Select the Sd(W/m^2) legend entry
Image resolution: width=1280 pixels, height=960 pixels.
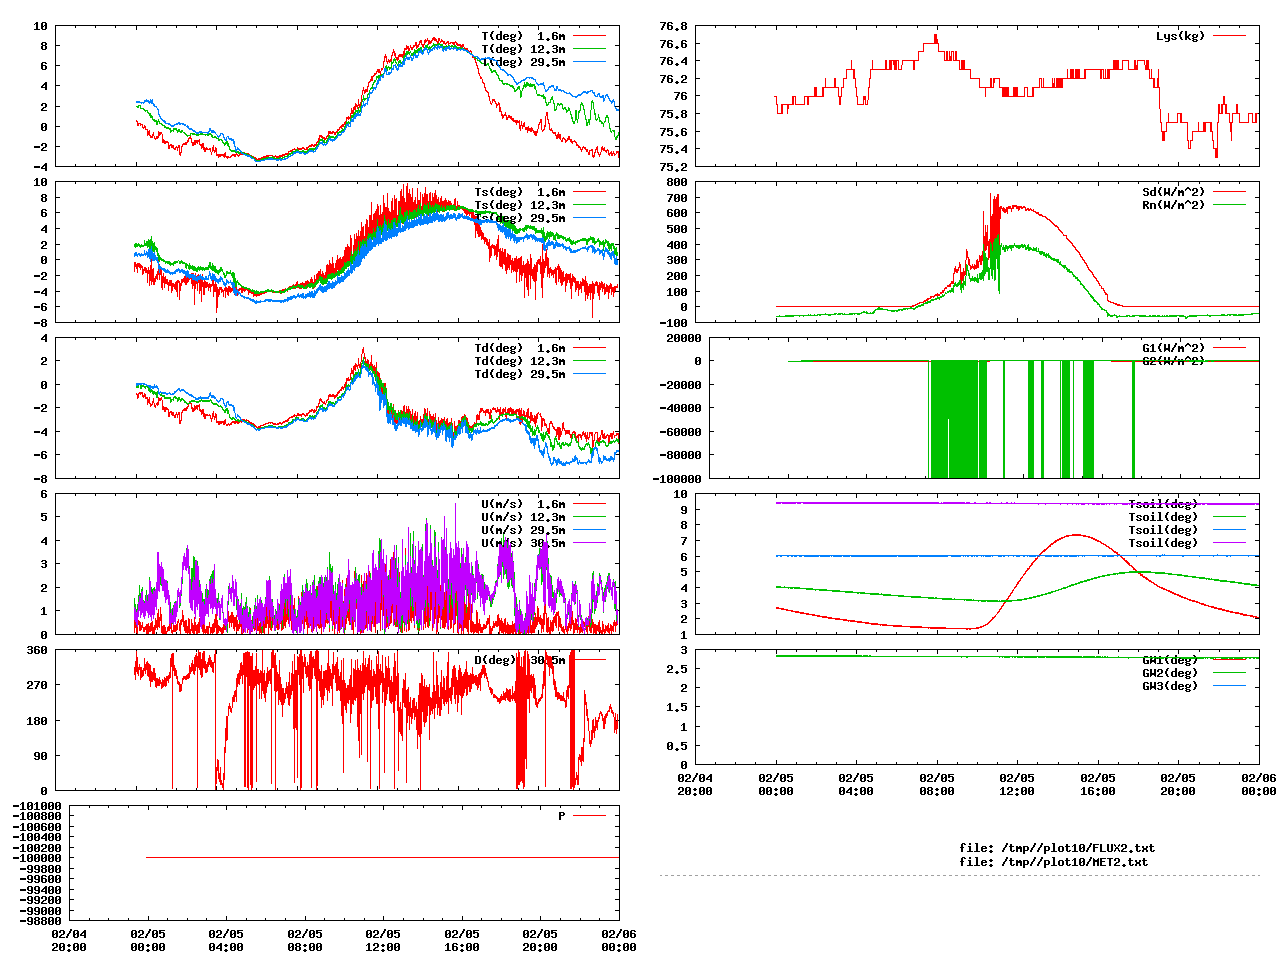1173,192
